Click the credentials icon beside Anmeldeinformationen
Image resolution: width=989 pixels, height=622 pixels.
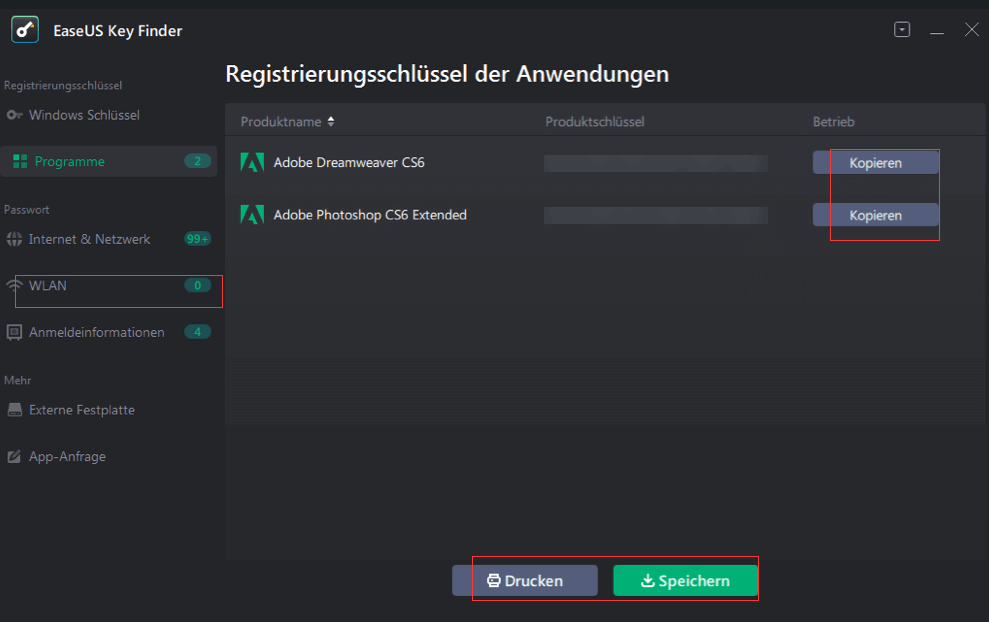pyautogui.click(x=14, y=332)
